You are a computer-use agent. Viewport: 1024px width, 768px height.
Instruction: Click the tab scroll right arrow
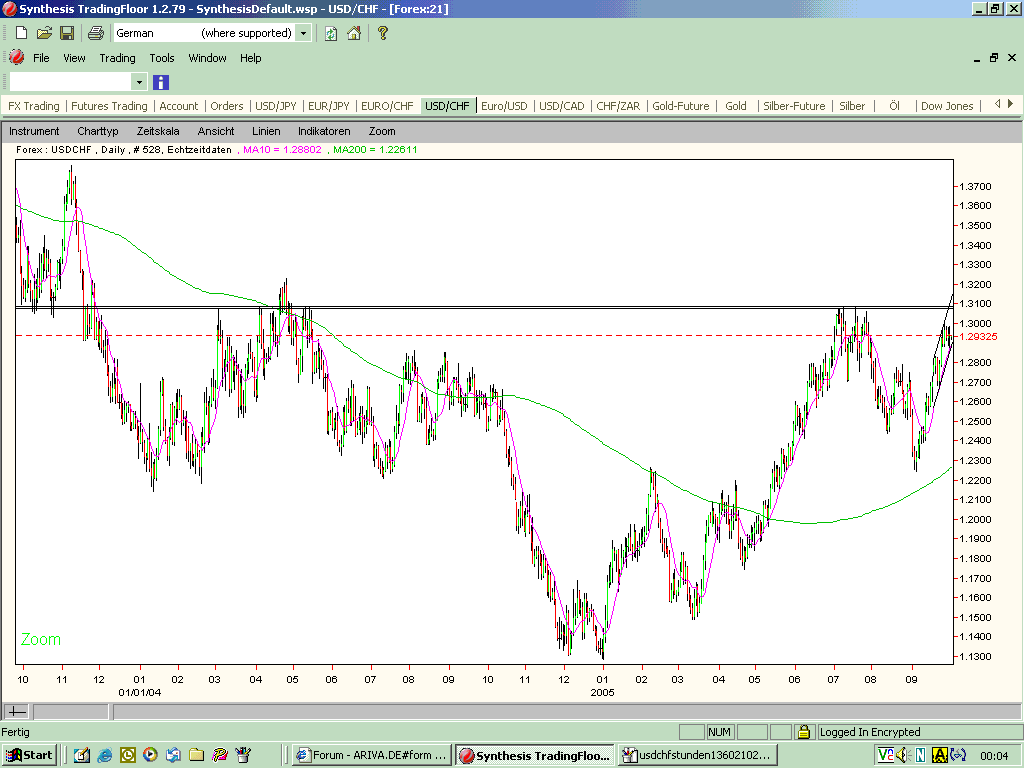(x=1010, y=104)
